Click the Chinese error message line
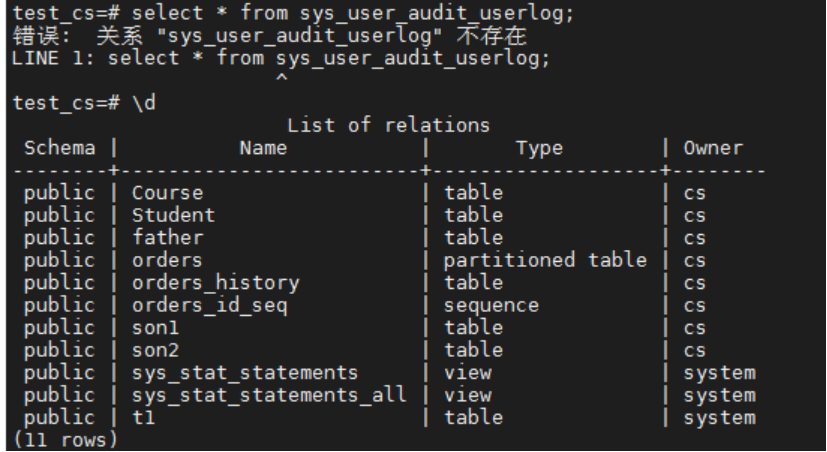The image size is (827, 452). point(270,36)
